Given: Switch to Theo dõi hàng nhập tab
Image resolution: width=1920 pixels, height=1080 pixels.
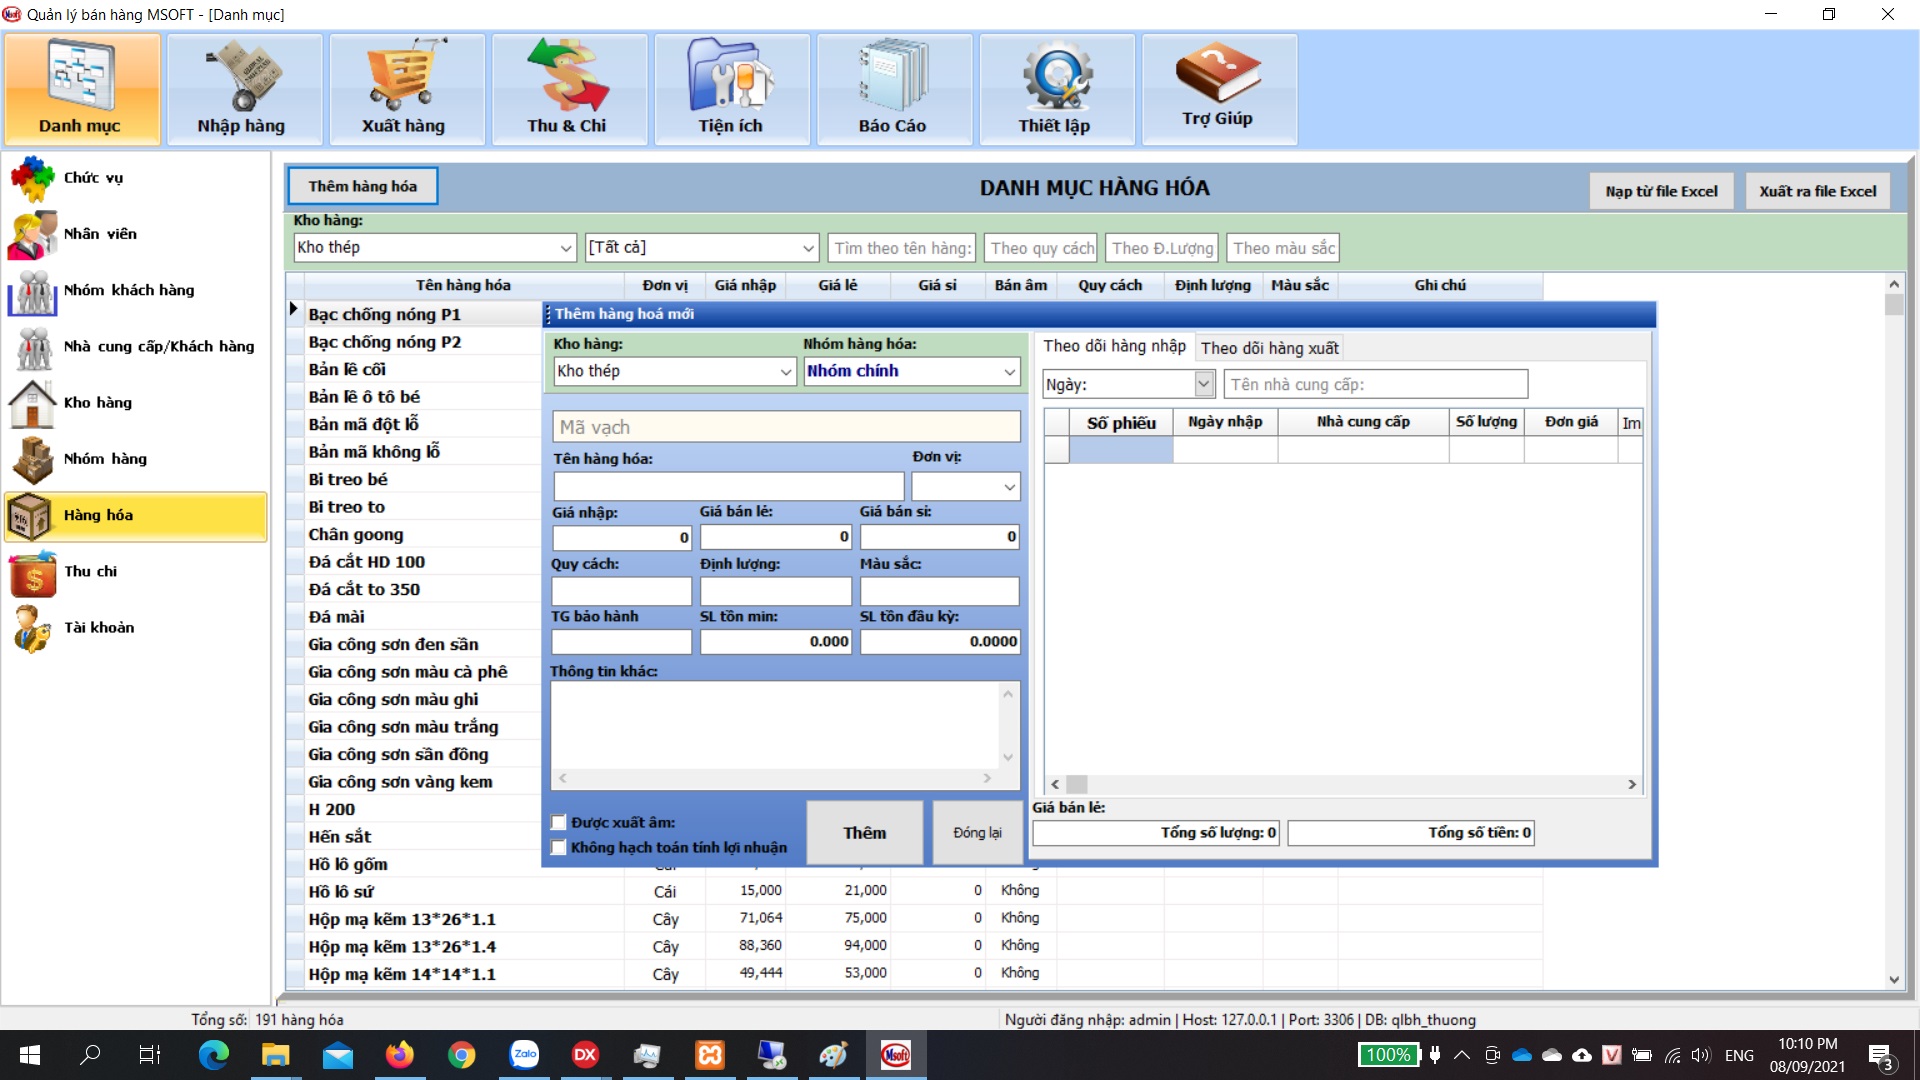Looking at the screenshot, I should 1114,346.
